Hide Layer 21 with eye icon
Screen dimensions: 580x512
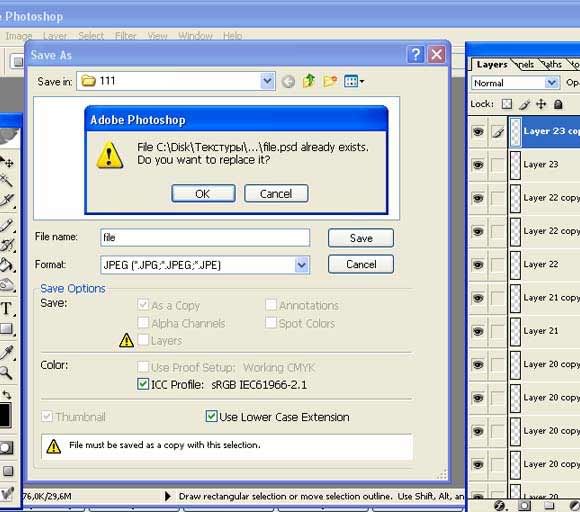[x=478, y=331]
